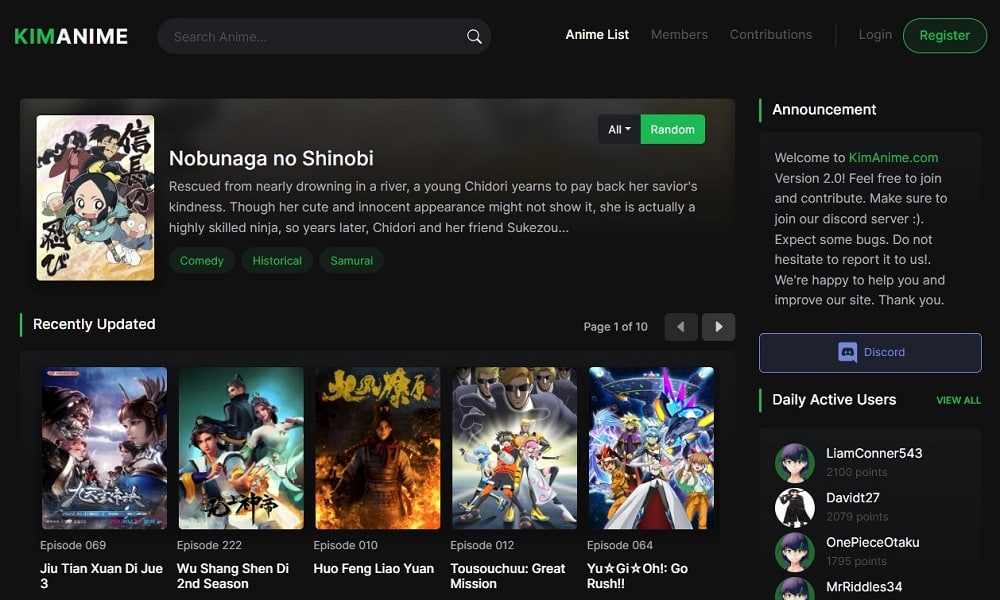The width and height of the screenshot is (1000, 600).
Task: Open the Members page
Action: (x=679, y=34)
